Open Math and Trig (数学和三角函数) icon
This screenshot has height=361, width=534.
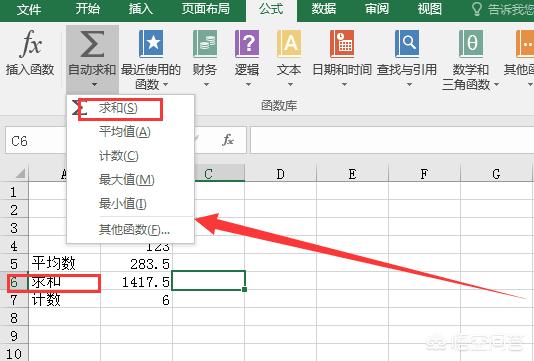pos(471,43)
